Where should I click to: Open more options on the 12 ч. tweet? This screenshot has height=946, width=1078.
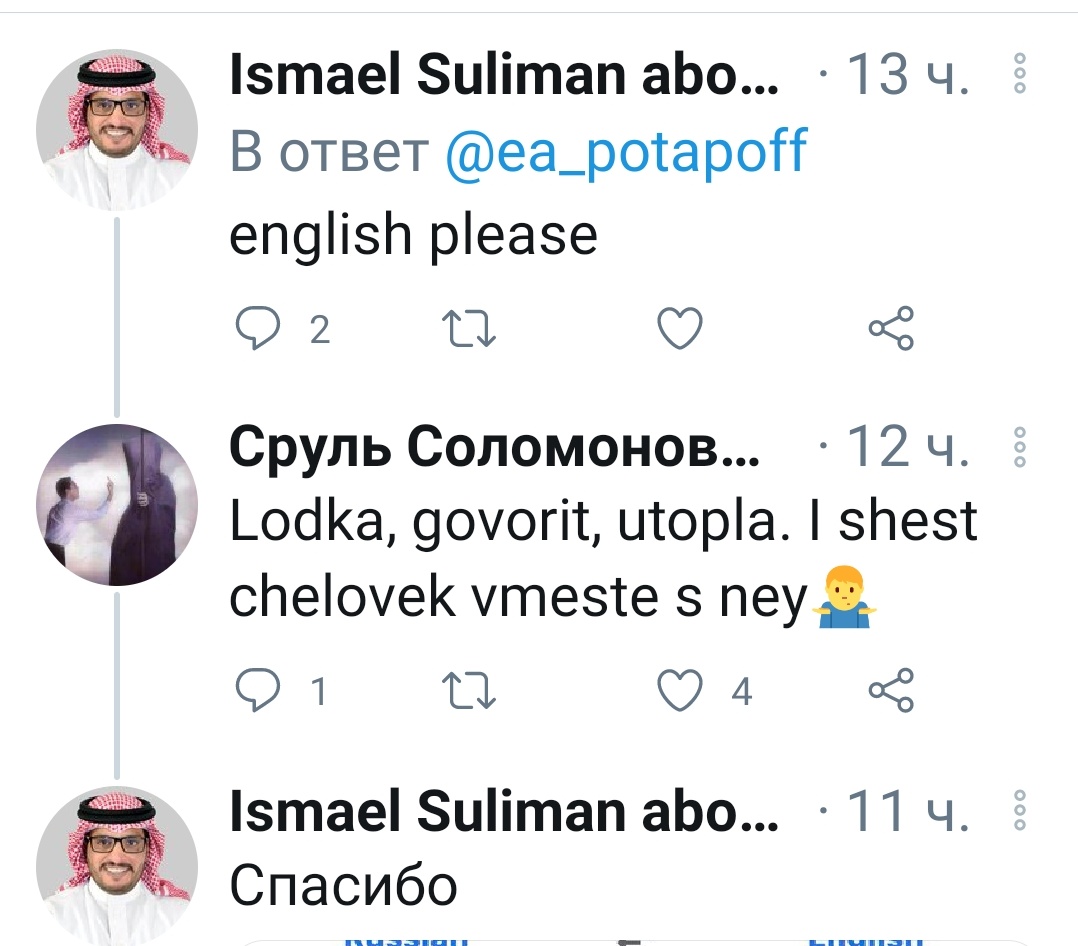pyautogui.click(x=1020, y=447)
